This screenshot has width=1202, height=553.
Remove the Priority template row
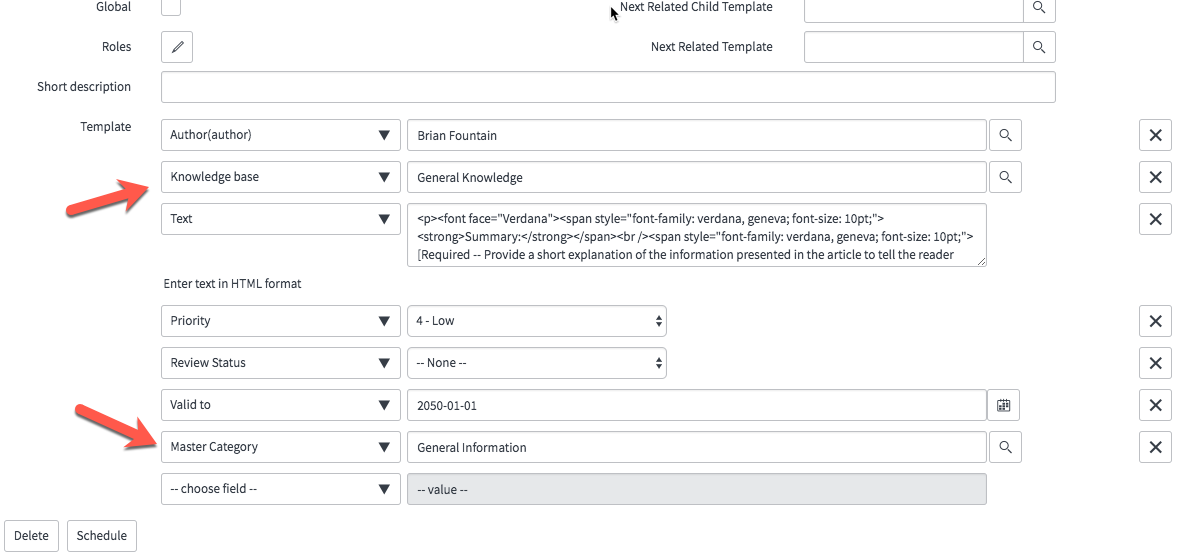point(1155,321)
